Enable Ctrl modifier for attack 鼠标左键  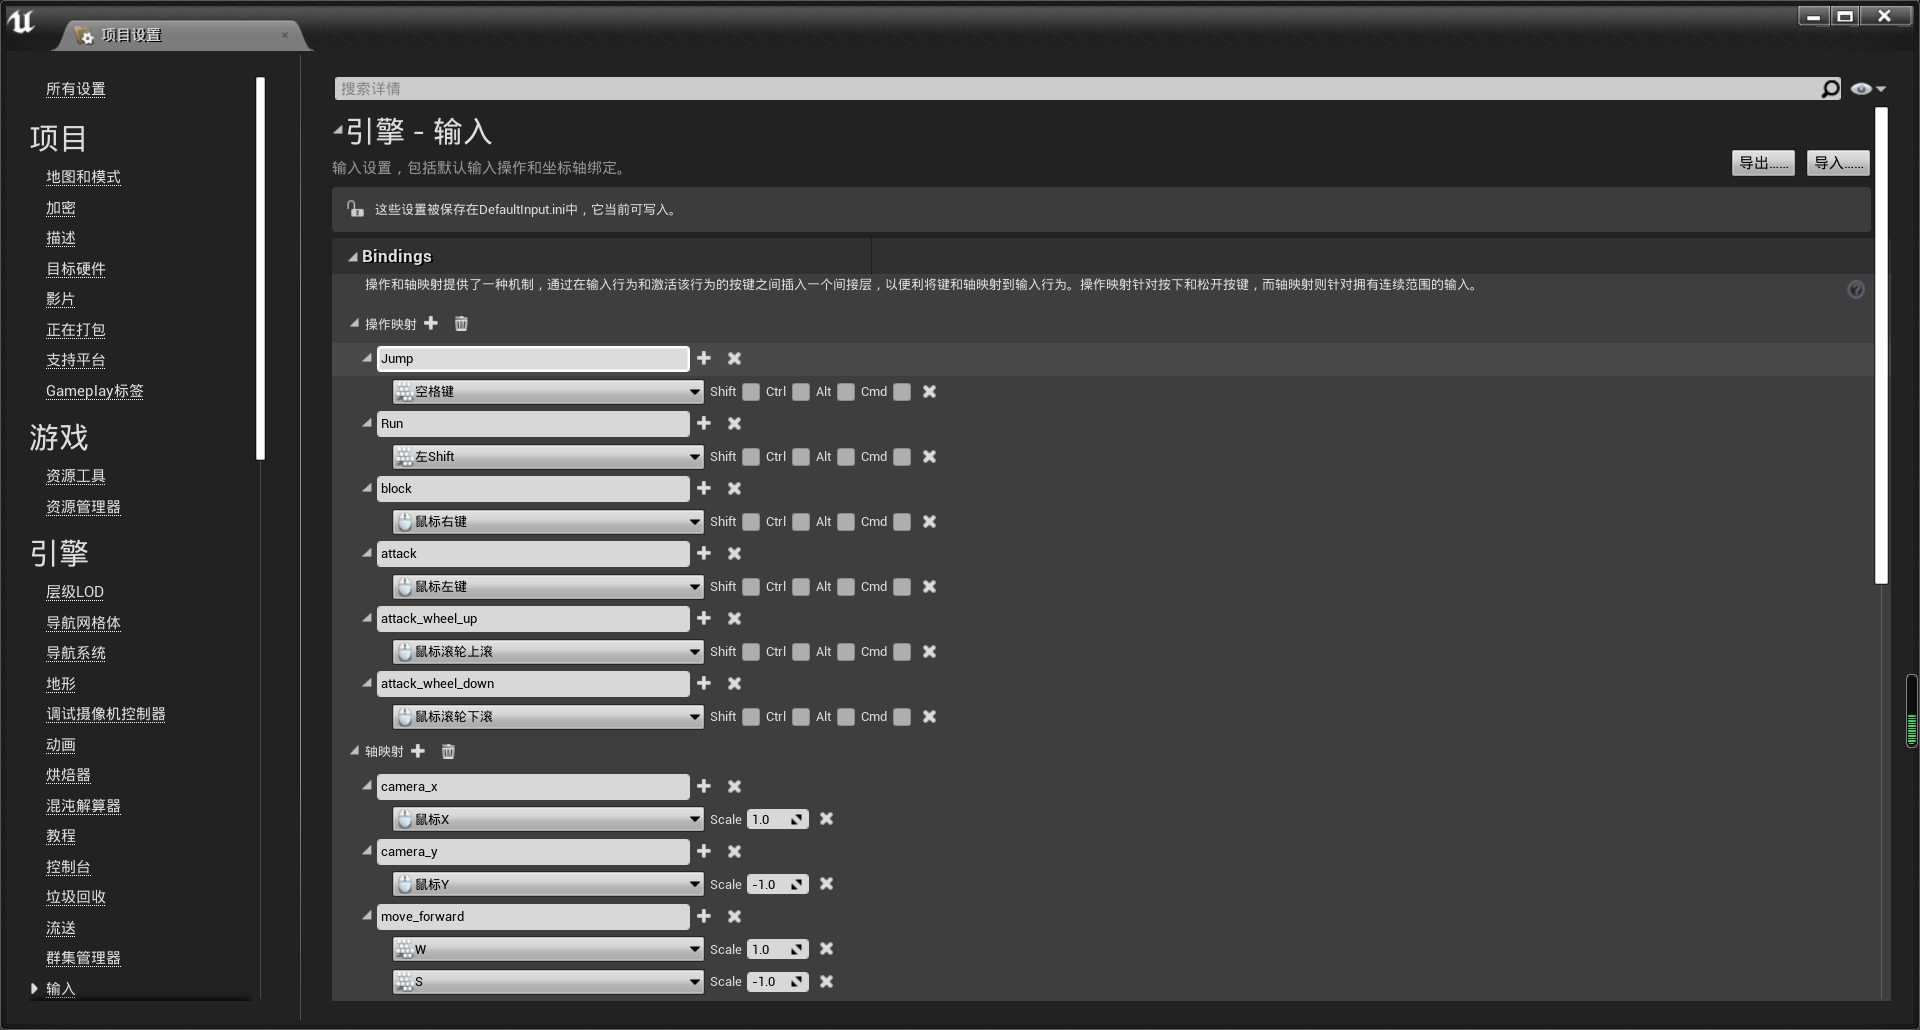[x=801, y=587]
